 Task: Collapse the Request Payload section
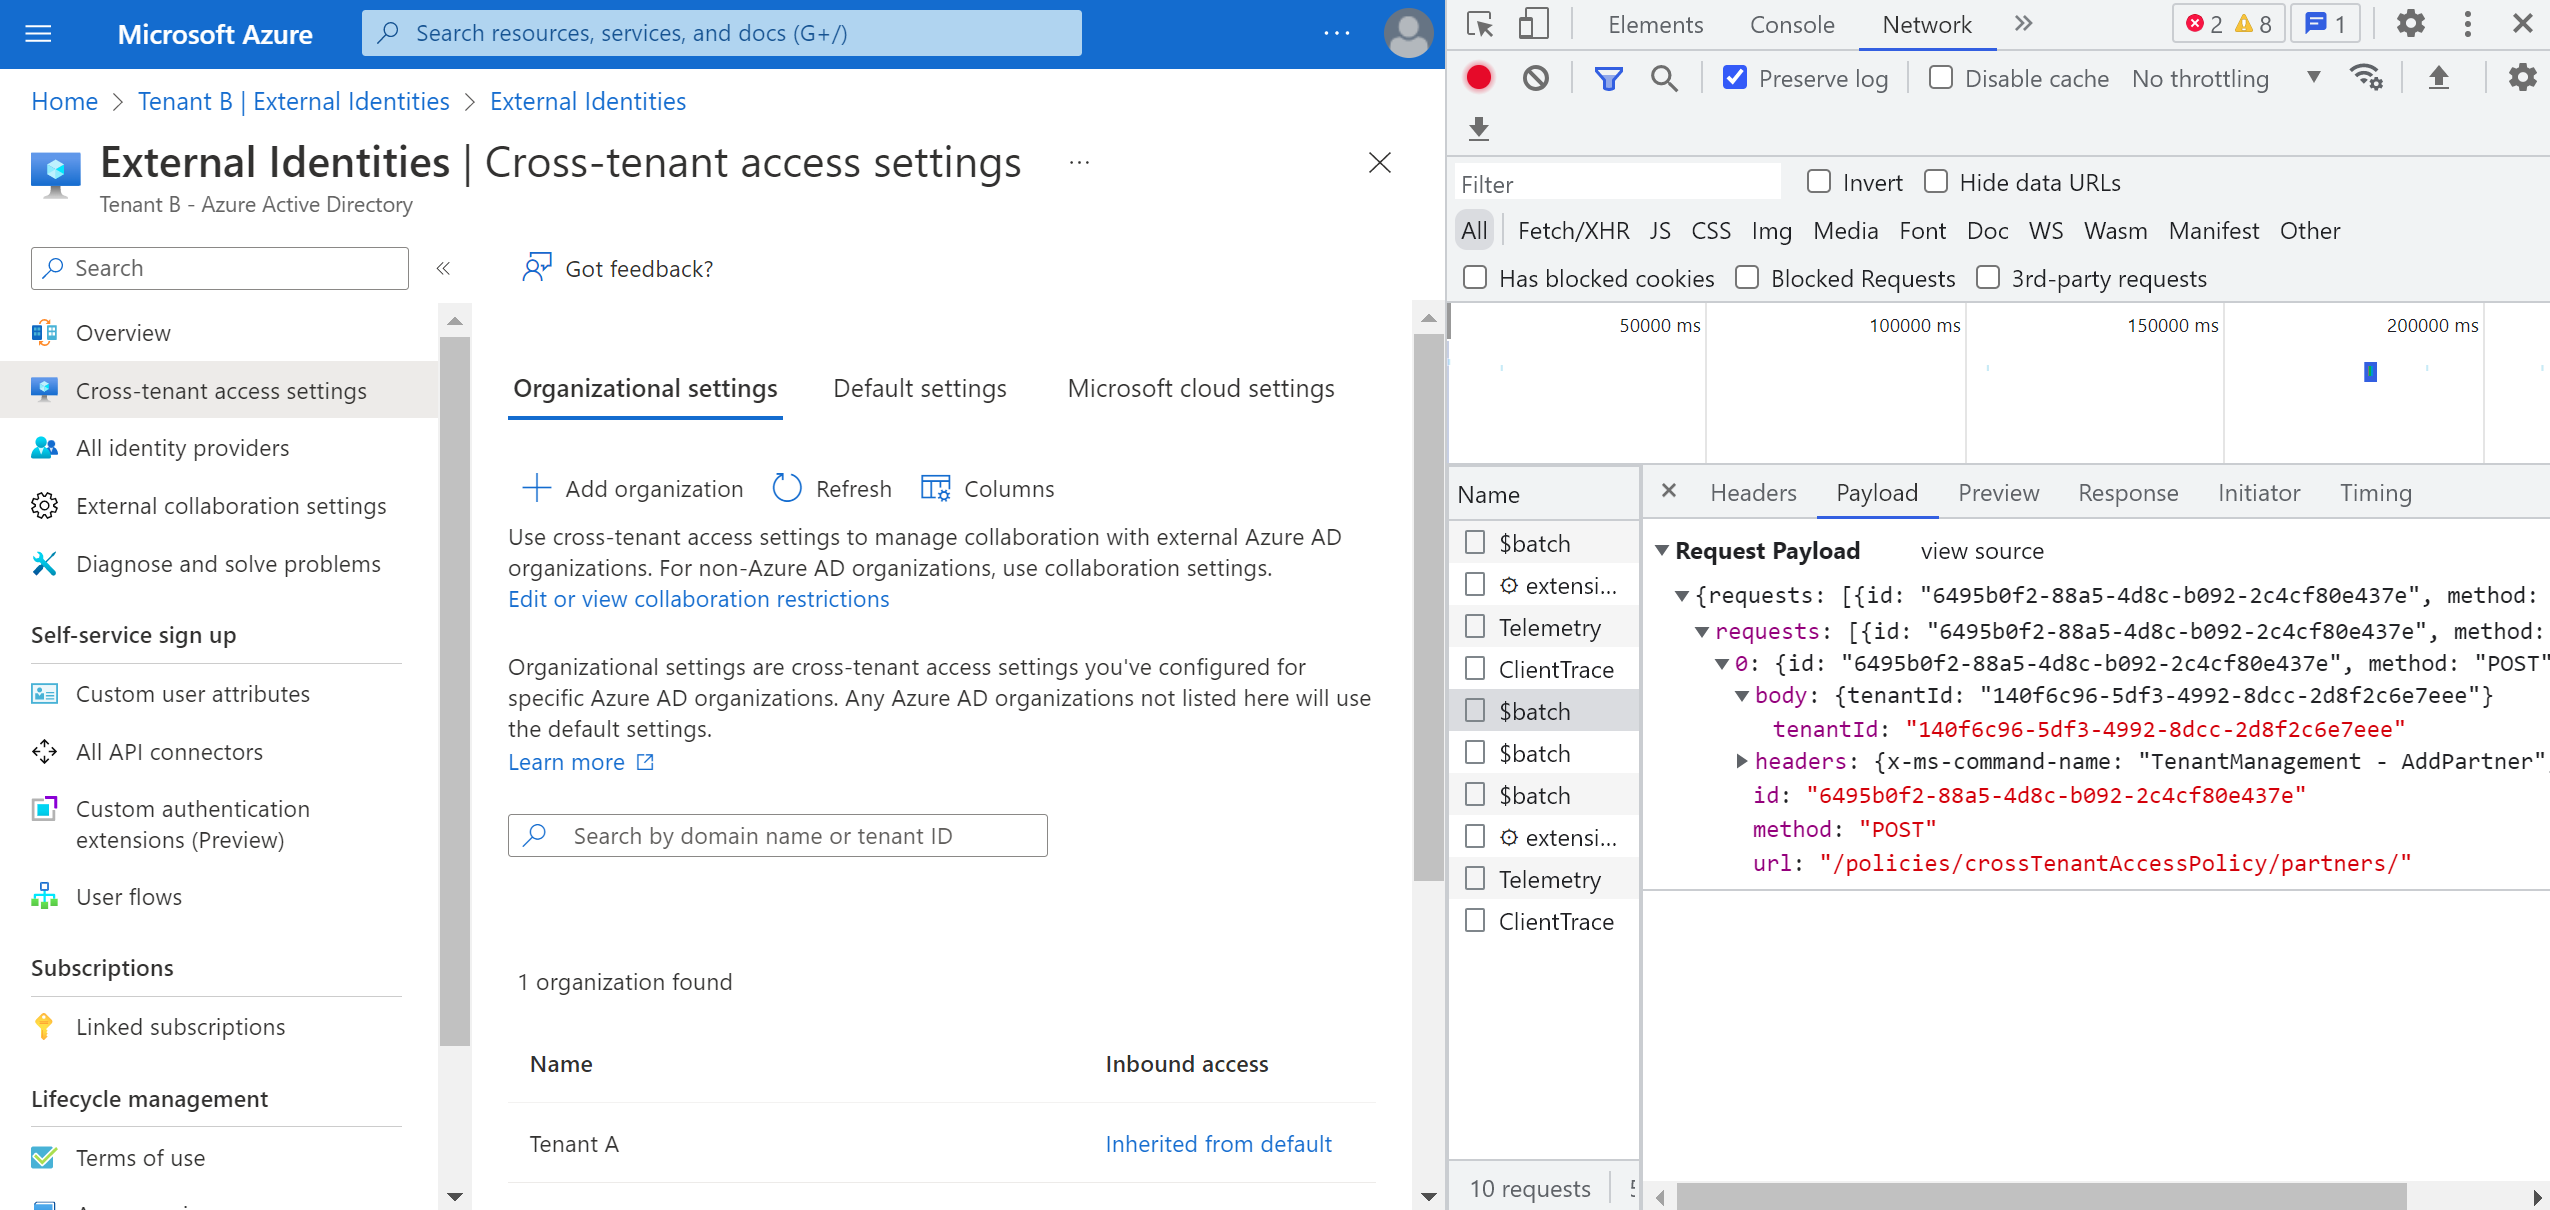[1662, 551]
